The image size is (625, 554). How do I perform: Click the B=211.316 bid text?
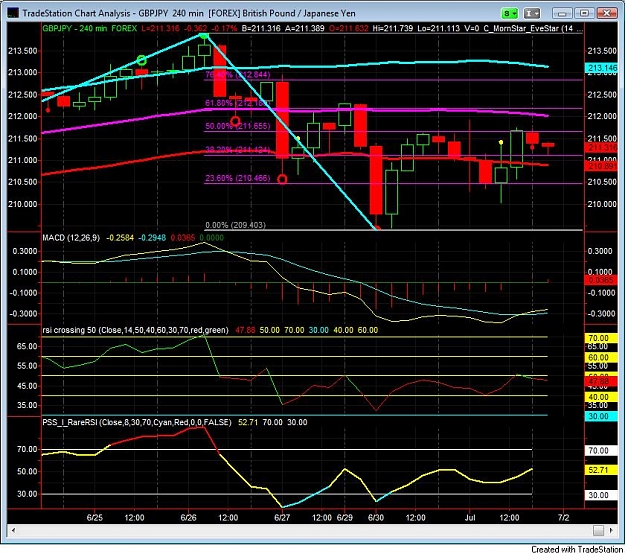click(x=261, y=29)
